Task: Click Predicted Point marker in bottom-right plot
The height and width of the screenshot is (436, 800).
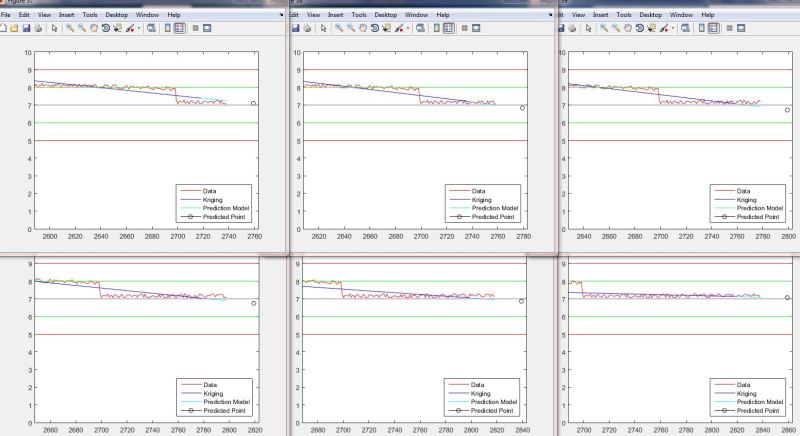Action: coord(787,298)
